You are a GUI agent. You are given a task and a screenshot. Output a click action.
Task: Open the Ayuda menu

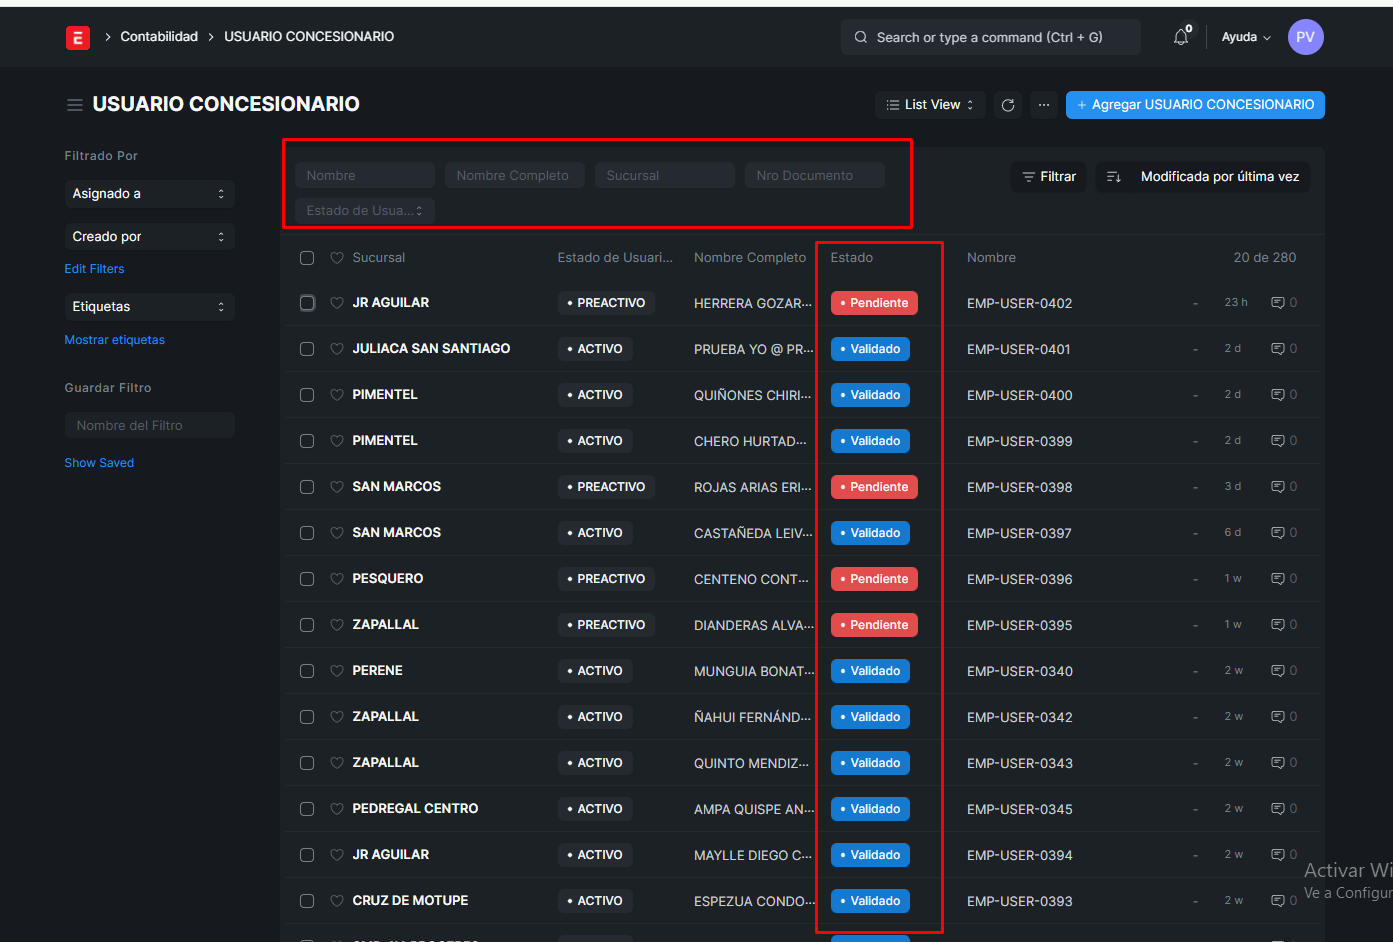pos(1245,37)
